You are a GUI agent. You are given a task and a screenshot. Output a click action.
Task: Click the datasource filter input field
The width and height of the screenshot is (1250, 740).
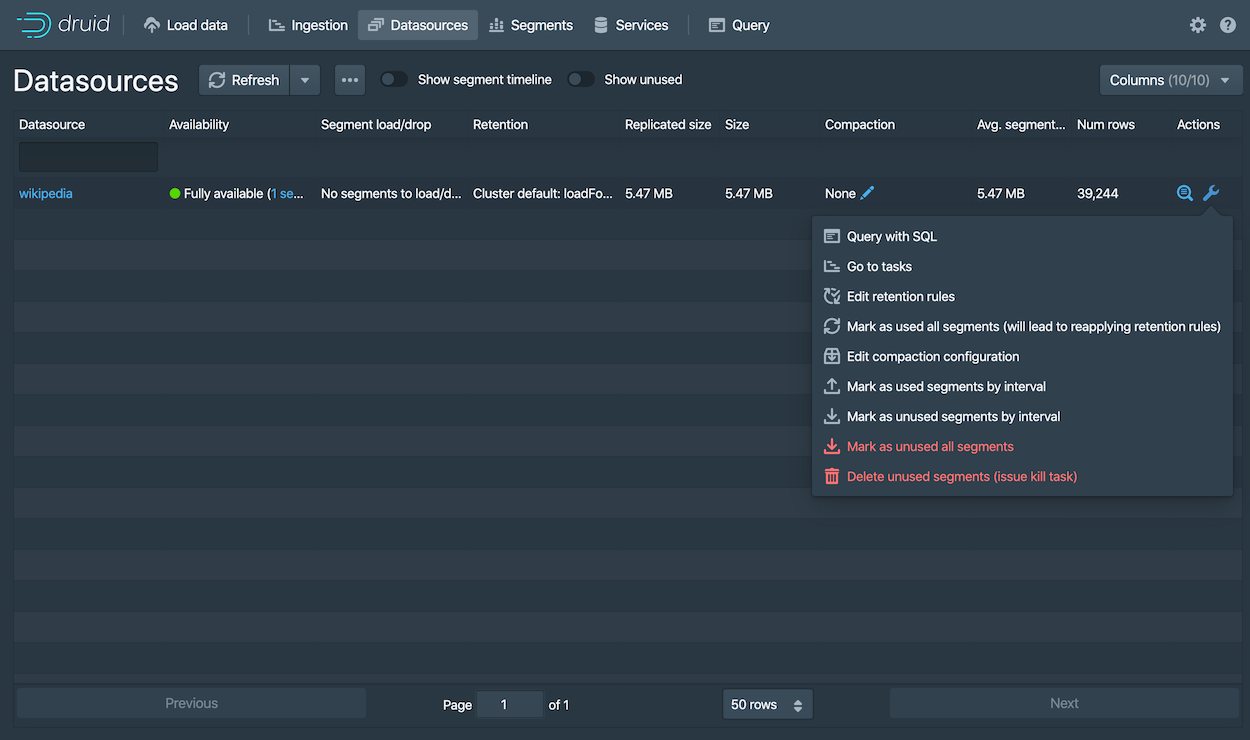(88, 156)
